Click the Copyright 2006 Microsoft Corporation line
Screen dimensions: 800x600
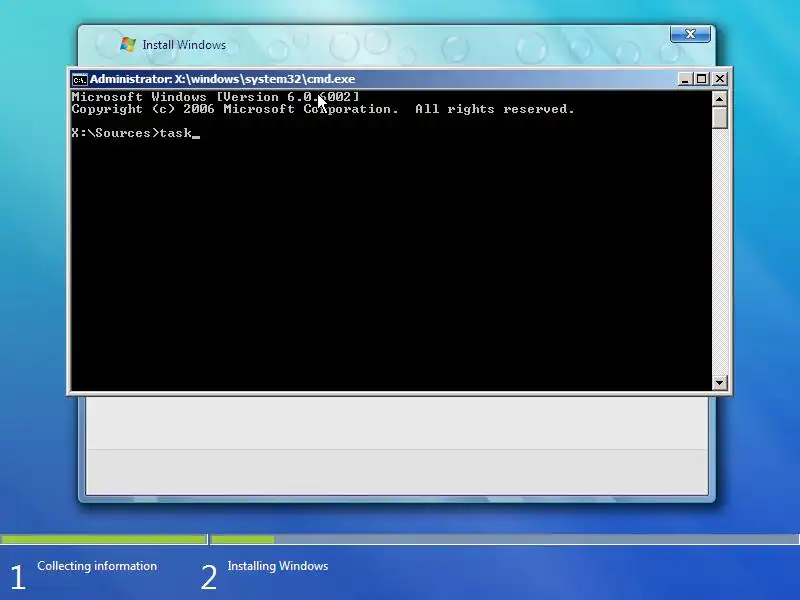(x=323, y=109)
